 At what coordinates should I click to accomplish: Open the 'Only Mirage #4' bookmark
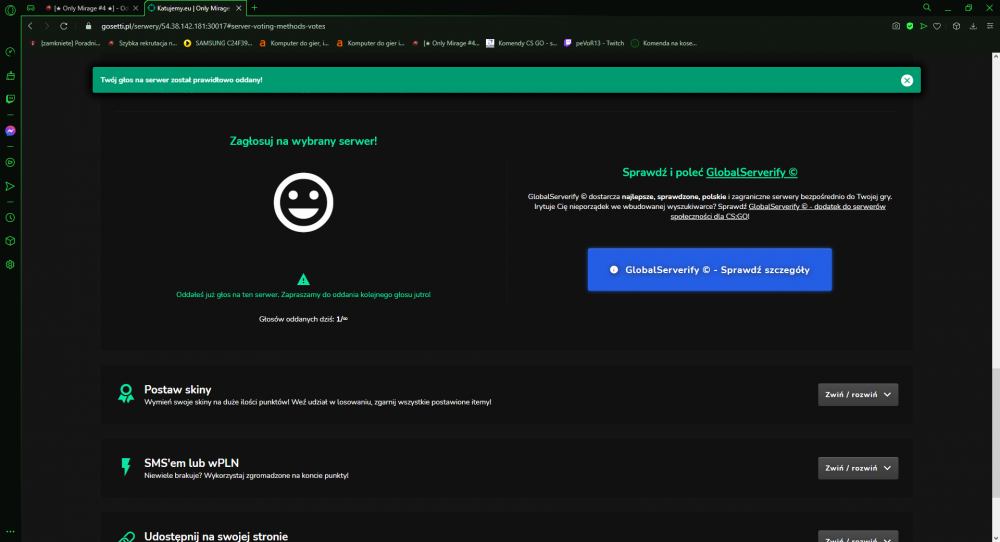(446, 43)
